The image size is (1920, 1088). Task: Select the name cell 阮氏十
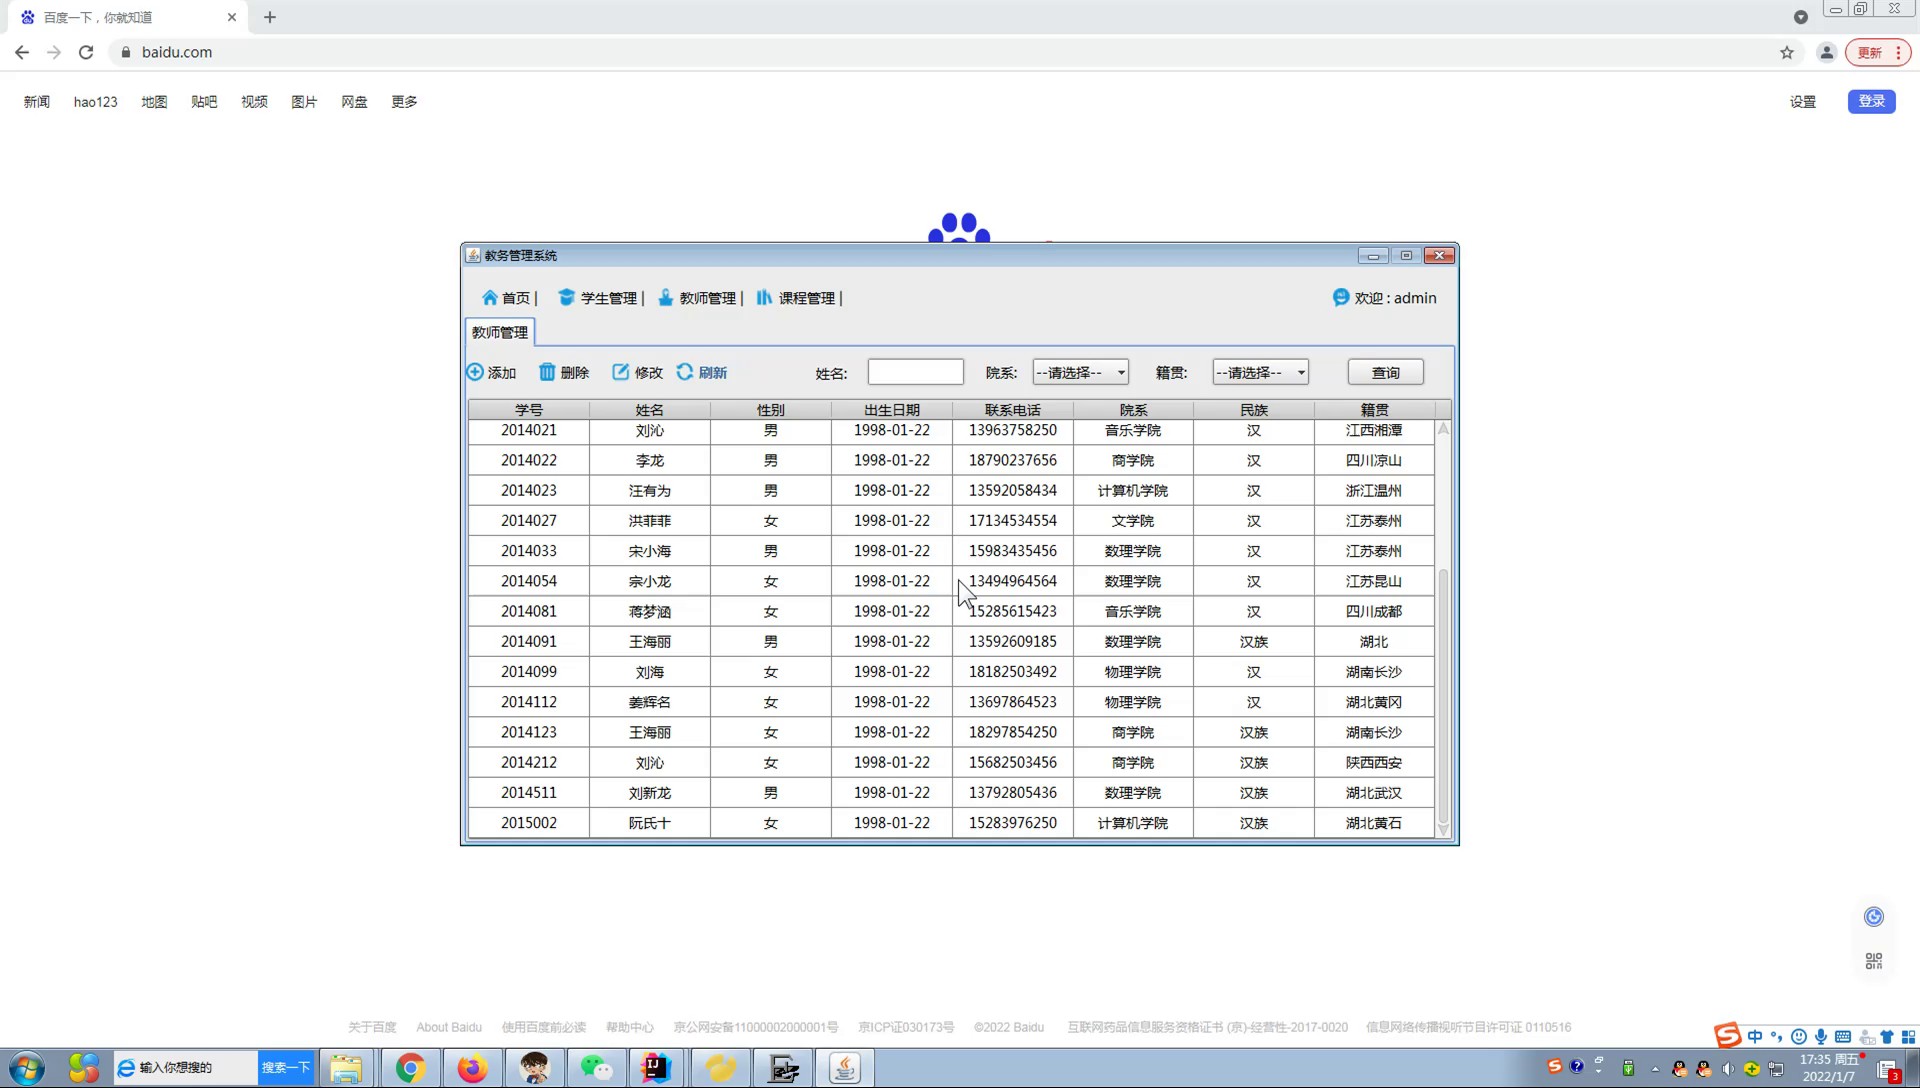coord(650,823)
